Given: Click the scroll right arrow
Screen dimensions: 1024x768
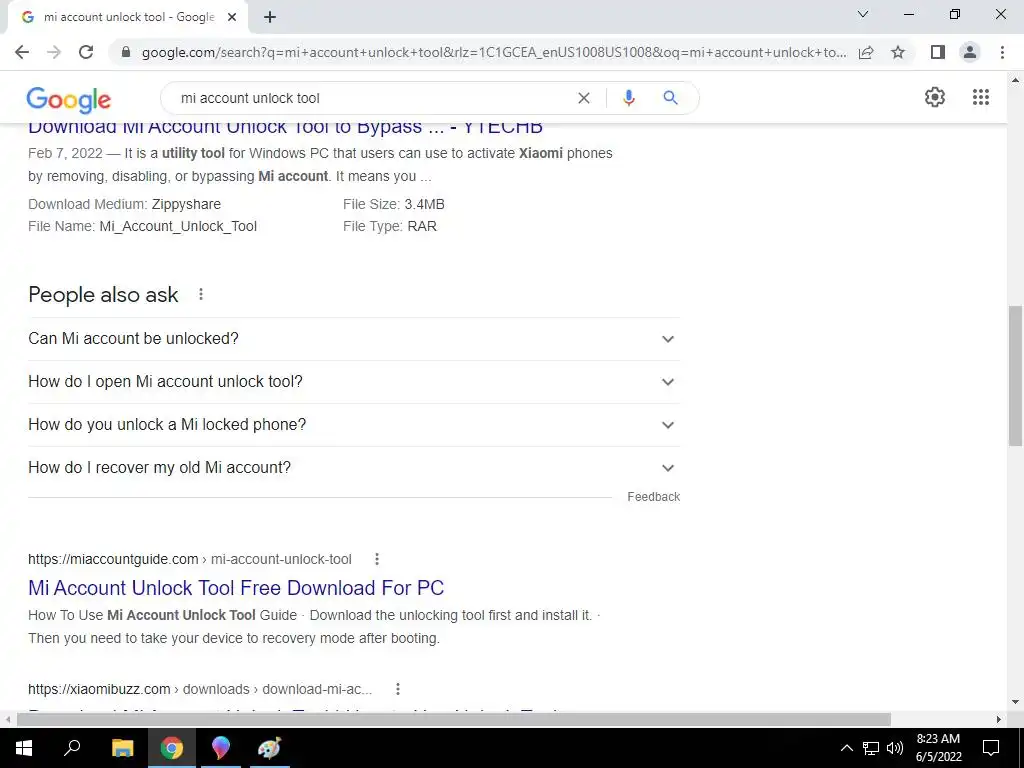Looking at the screenshot, I should pos(999,719).
